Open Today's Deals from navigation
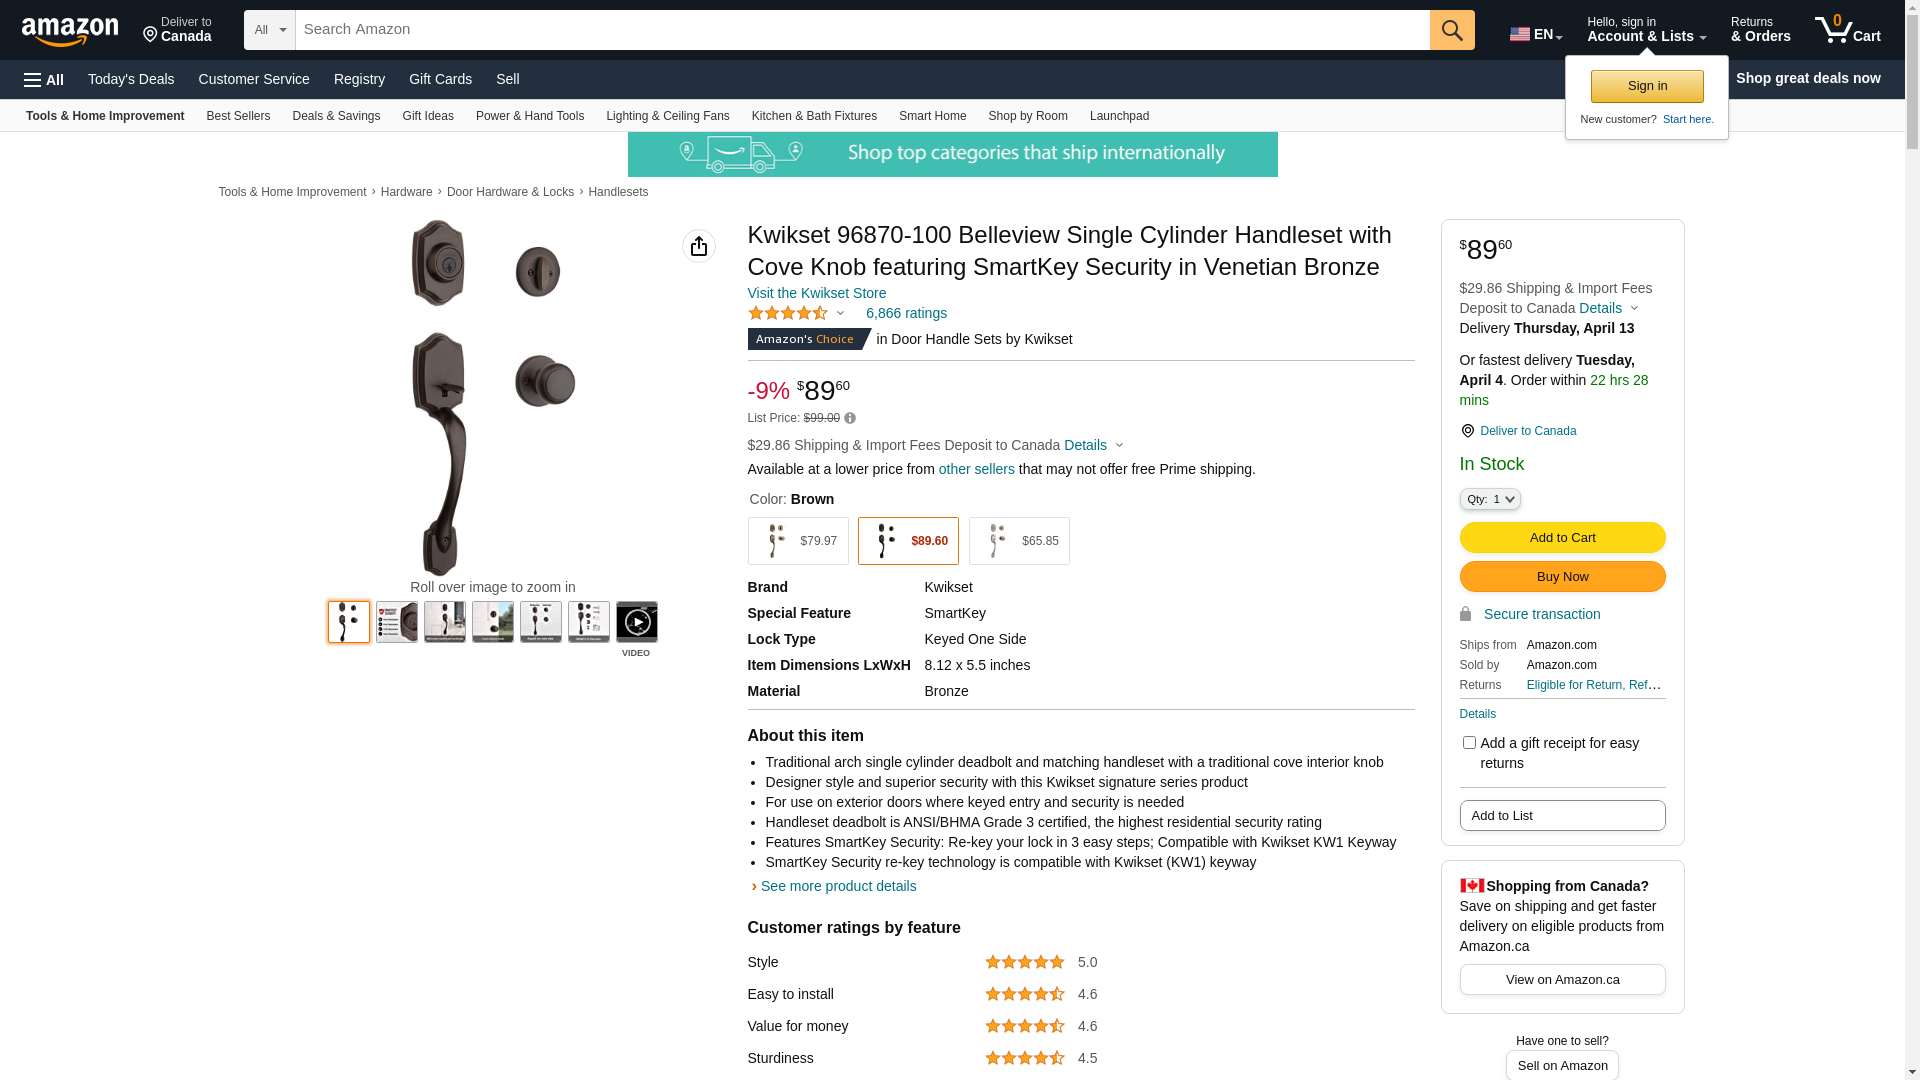 (x=131, y=79)
